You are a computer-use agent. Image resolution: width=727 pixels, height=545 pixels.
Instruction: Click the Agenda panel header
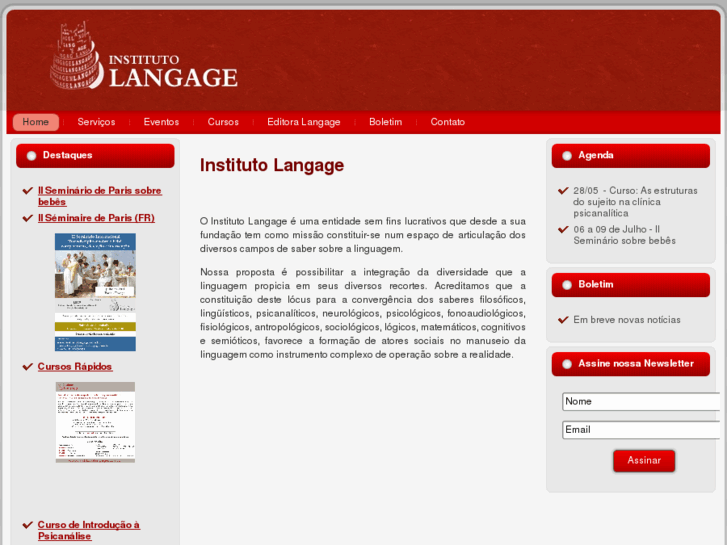[x=631, y=155]
